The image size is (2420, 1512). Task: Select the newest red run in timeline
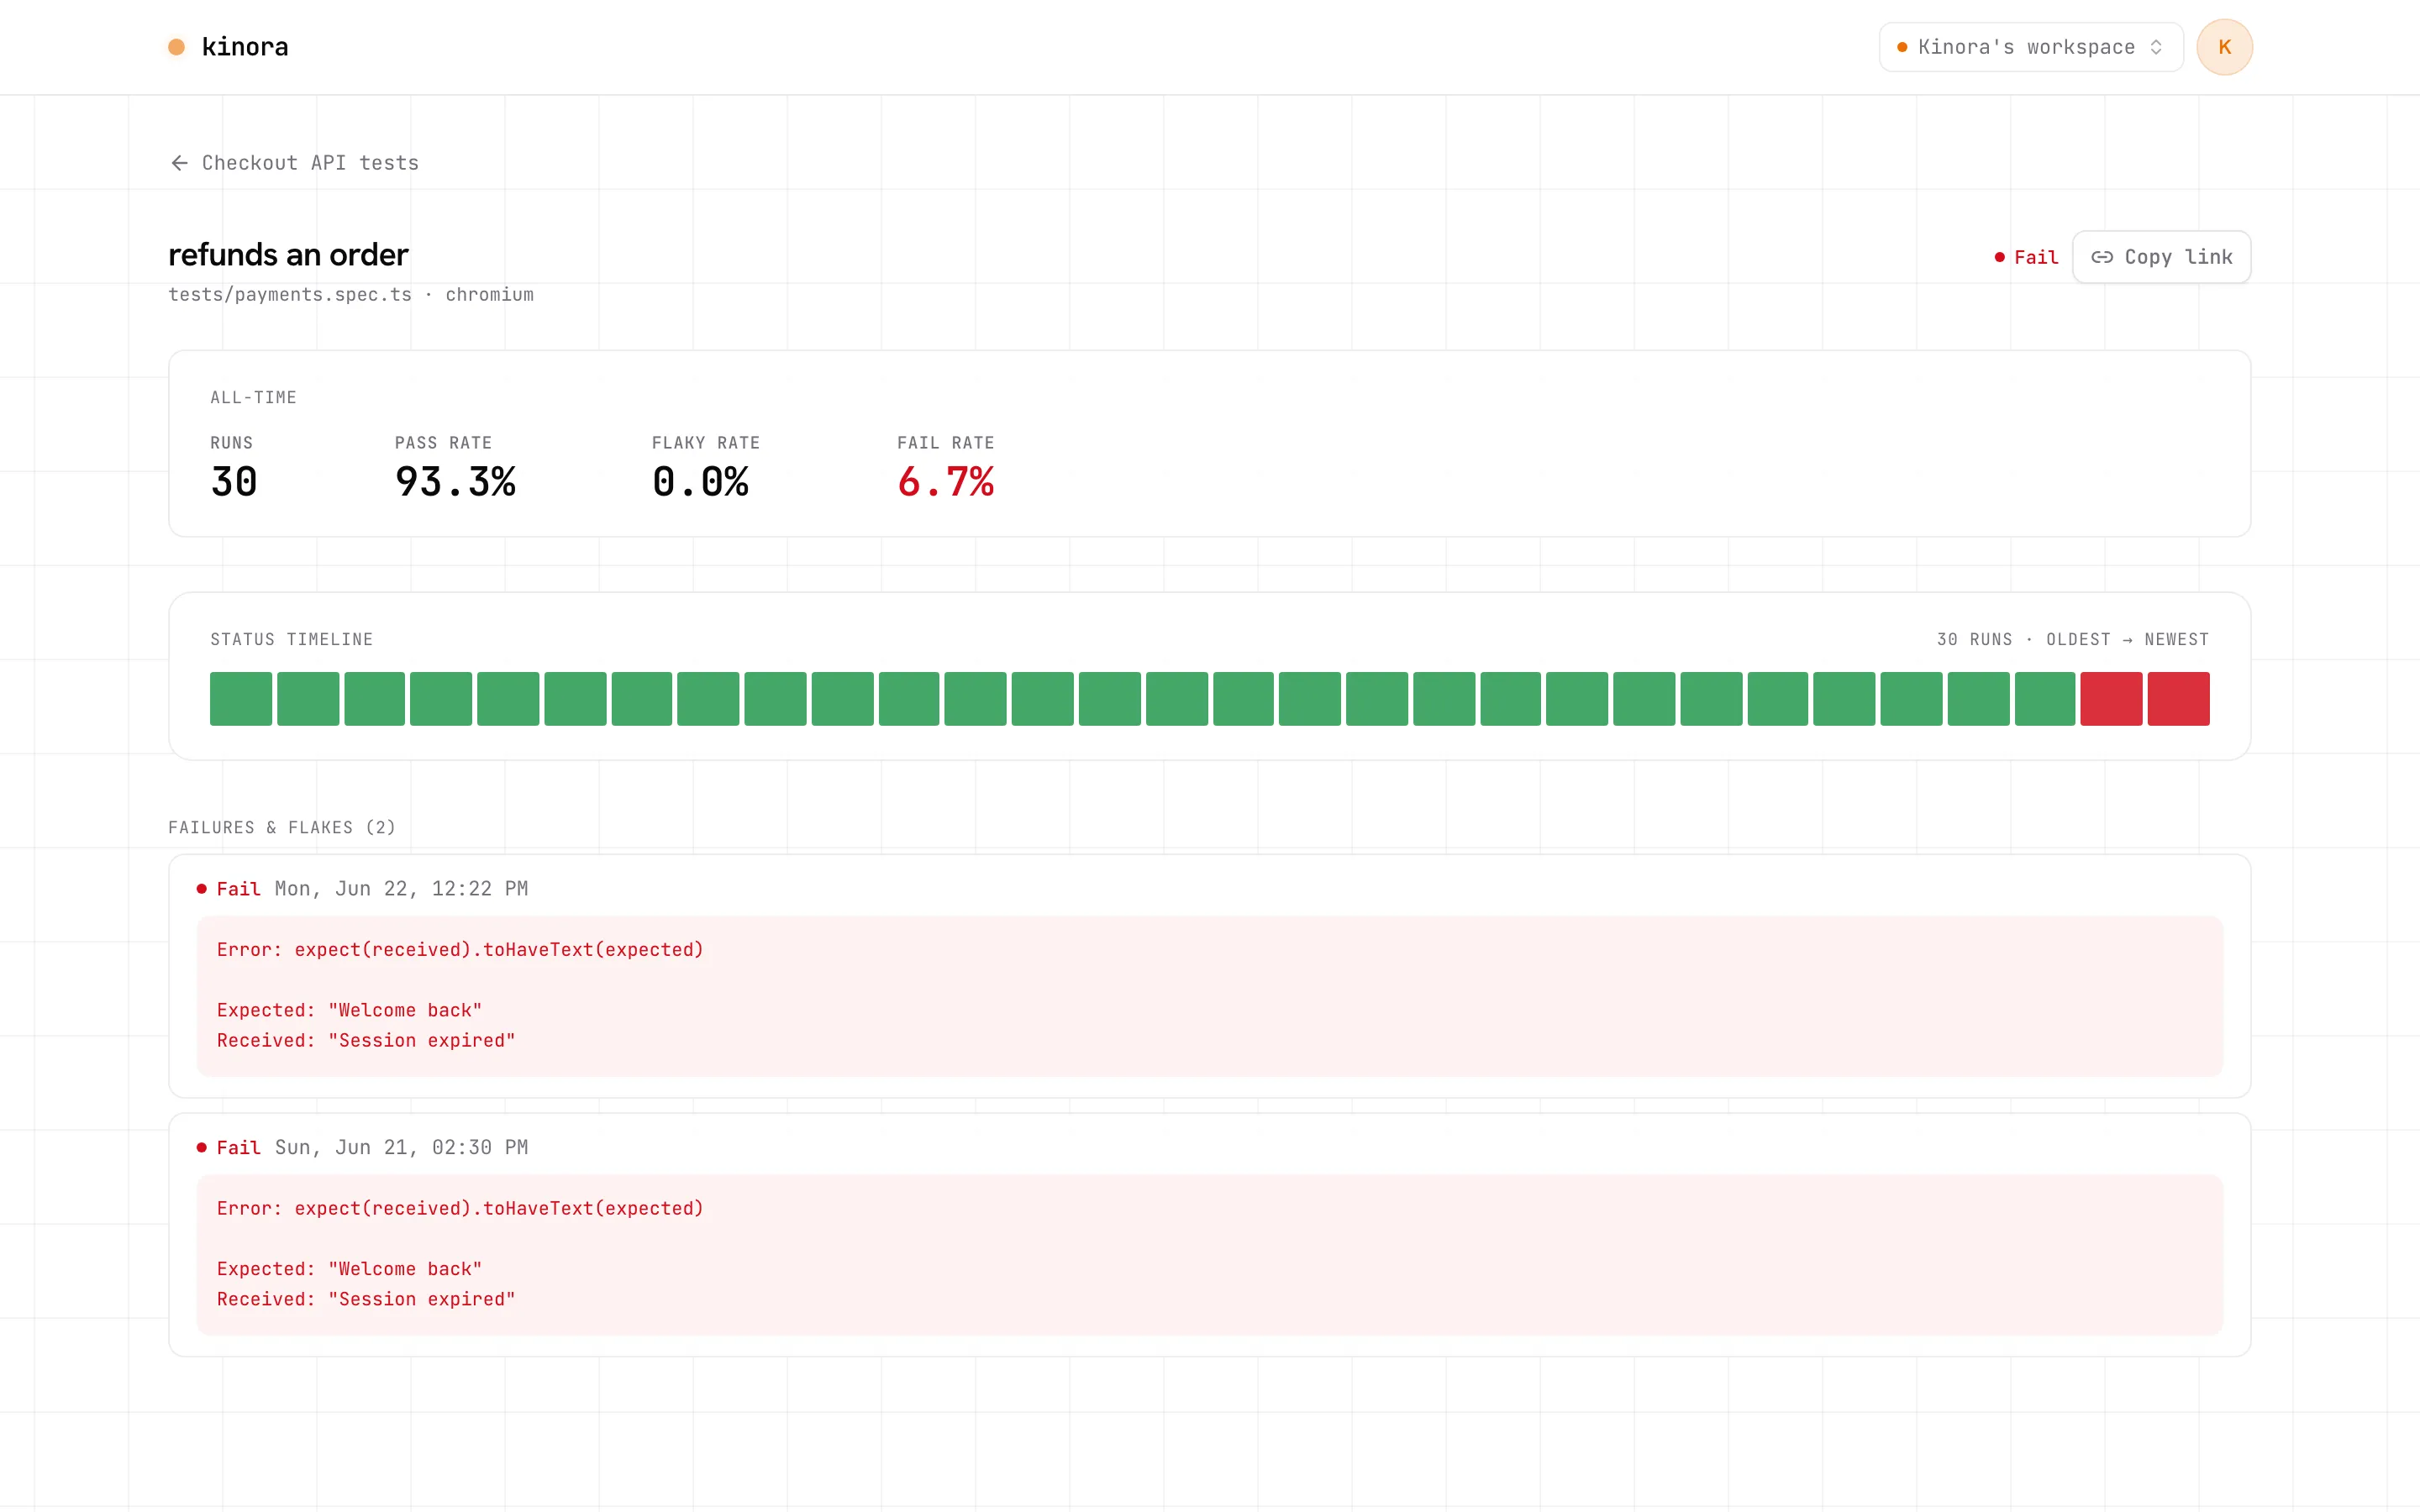point(2178,698)
